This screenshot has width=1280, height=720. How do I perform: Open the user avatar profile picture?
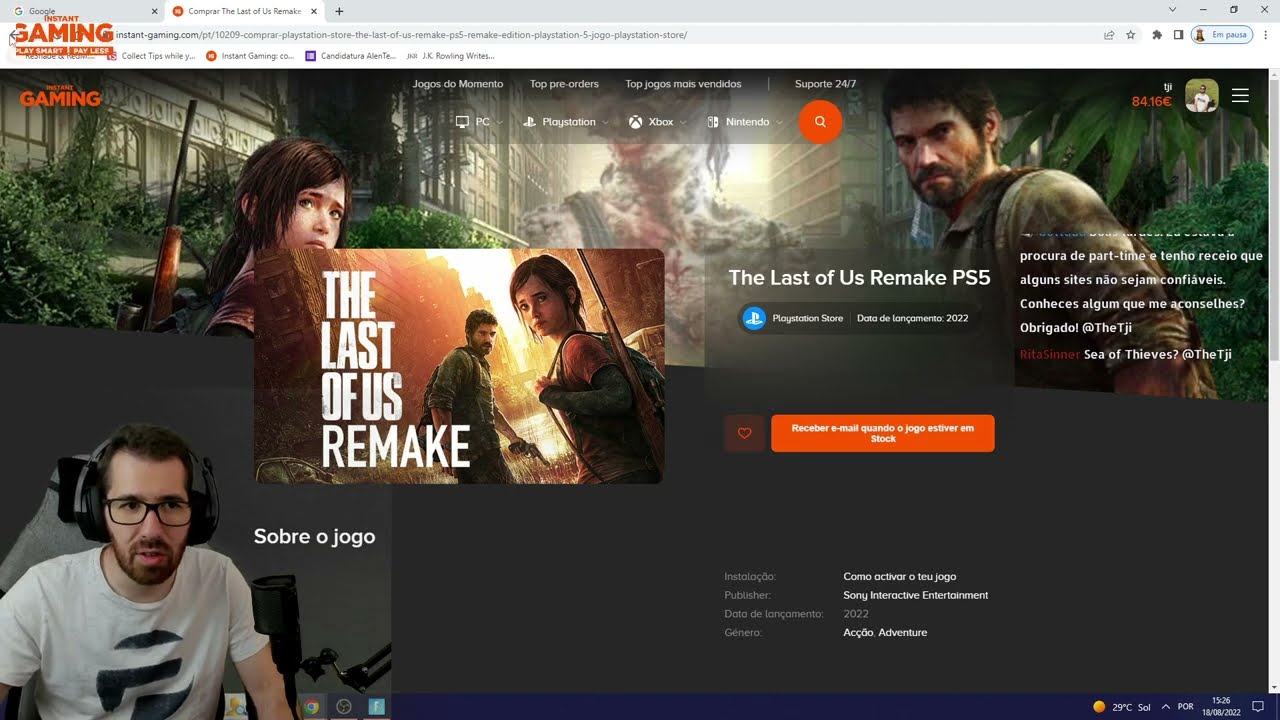click(x=1201, y=96)
